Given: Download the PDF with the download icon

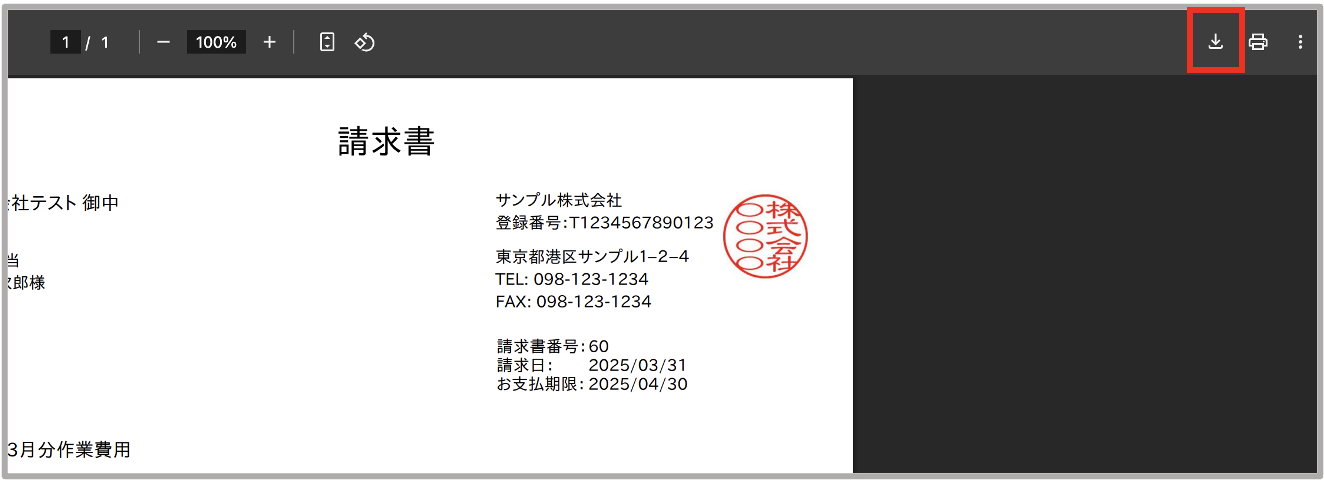Looking at the screenshot, I should (1216, 42).
